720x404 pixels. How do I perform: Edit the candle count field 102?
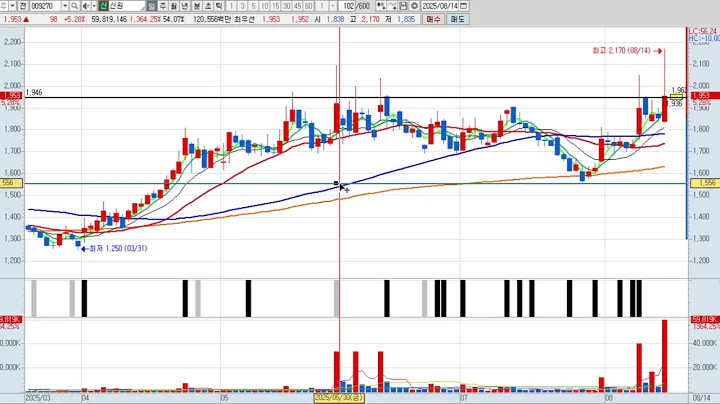[x=347, y=6]
